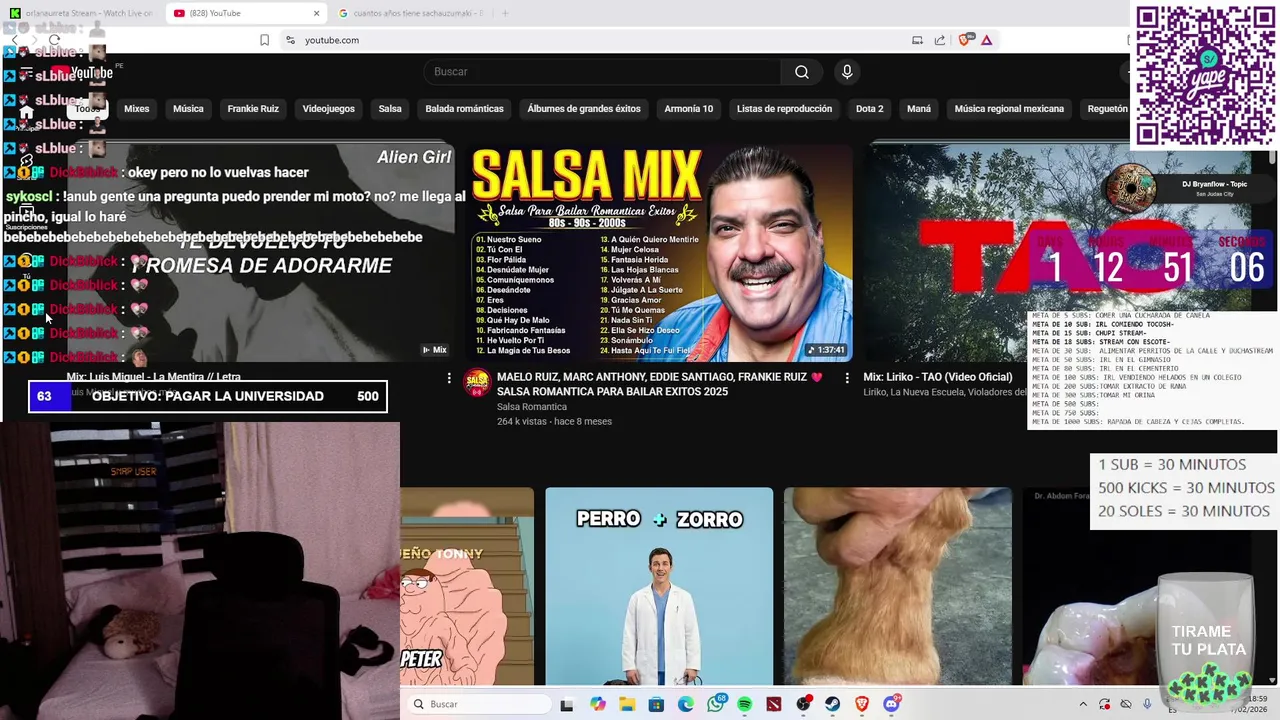Image resolution: width=1280 pixels, height=720 pixels.
Task: Open the Mix: Liriko - TAO title link
Action: [x=938, y=377]
